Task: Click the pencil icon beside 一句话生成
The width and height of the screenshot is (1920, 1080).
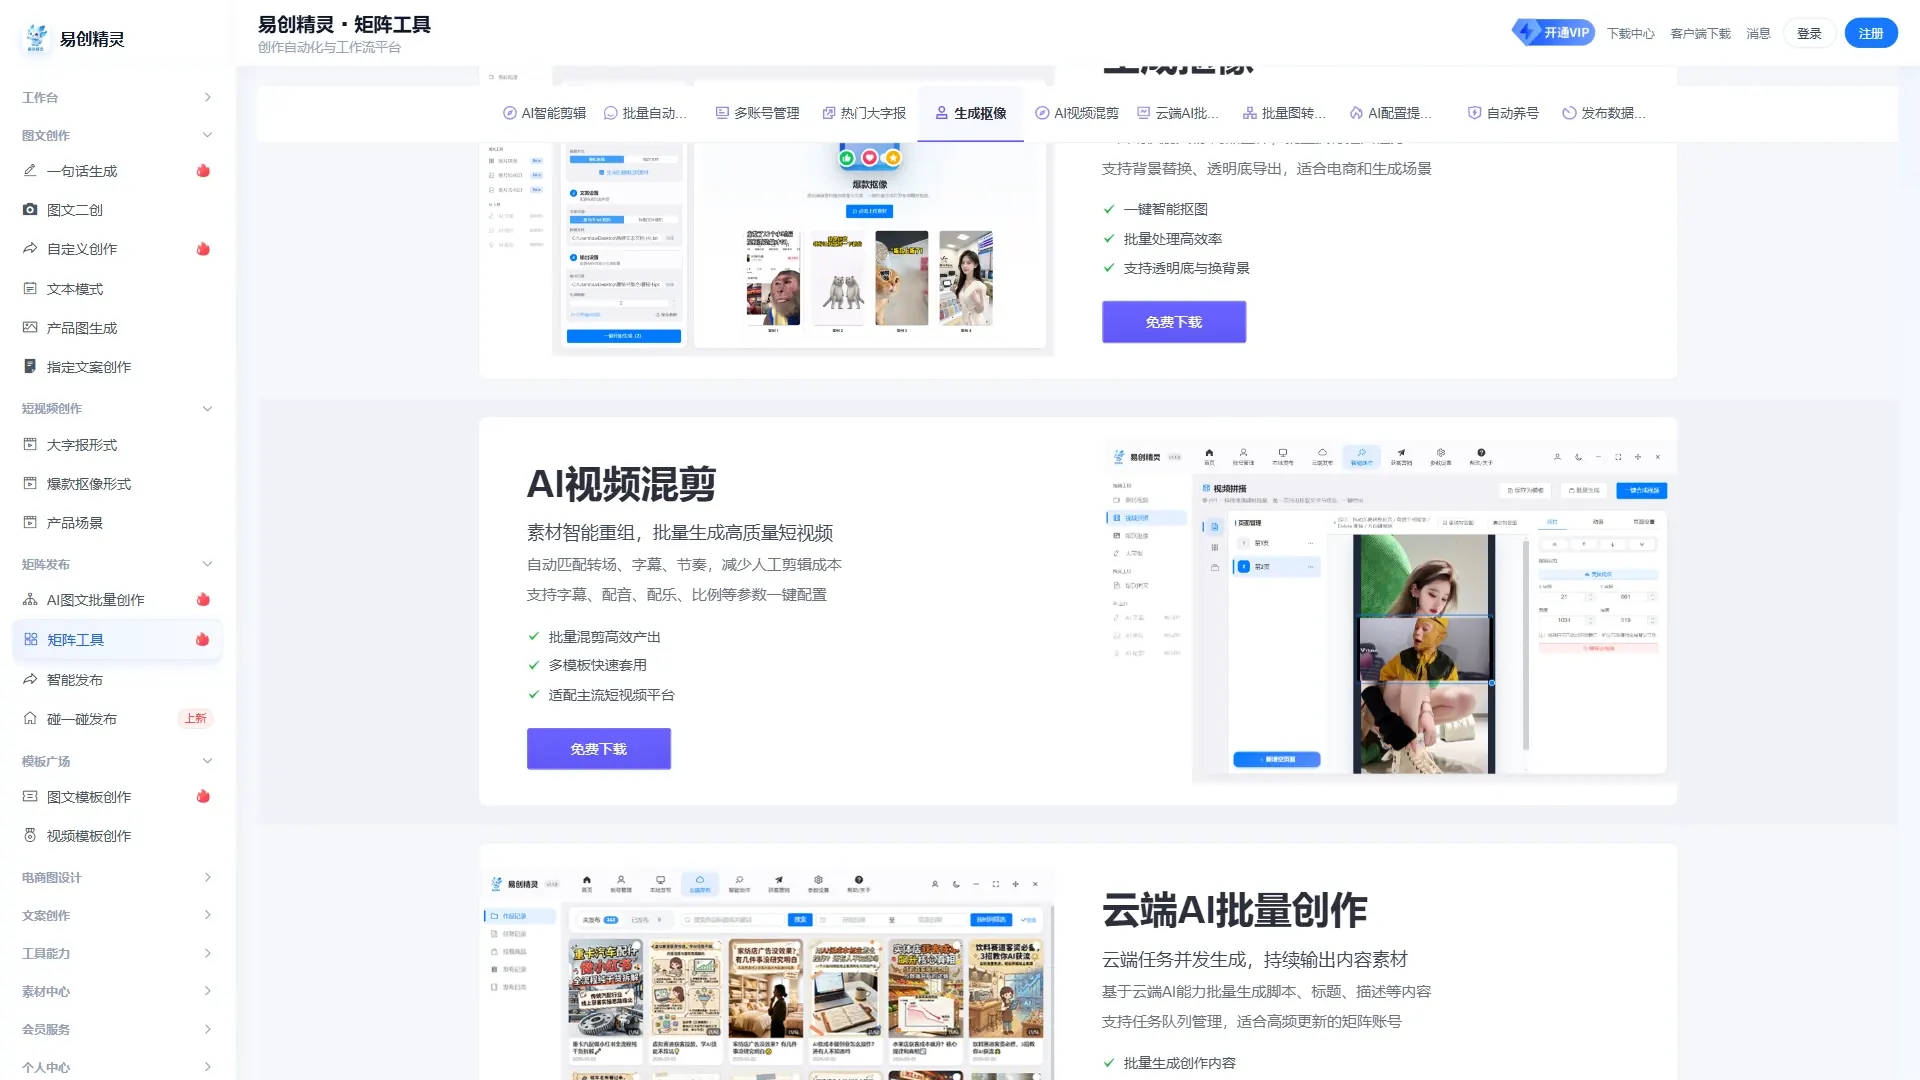Action: [30, 171]
